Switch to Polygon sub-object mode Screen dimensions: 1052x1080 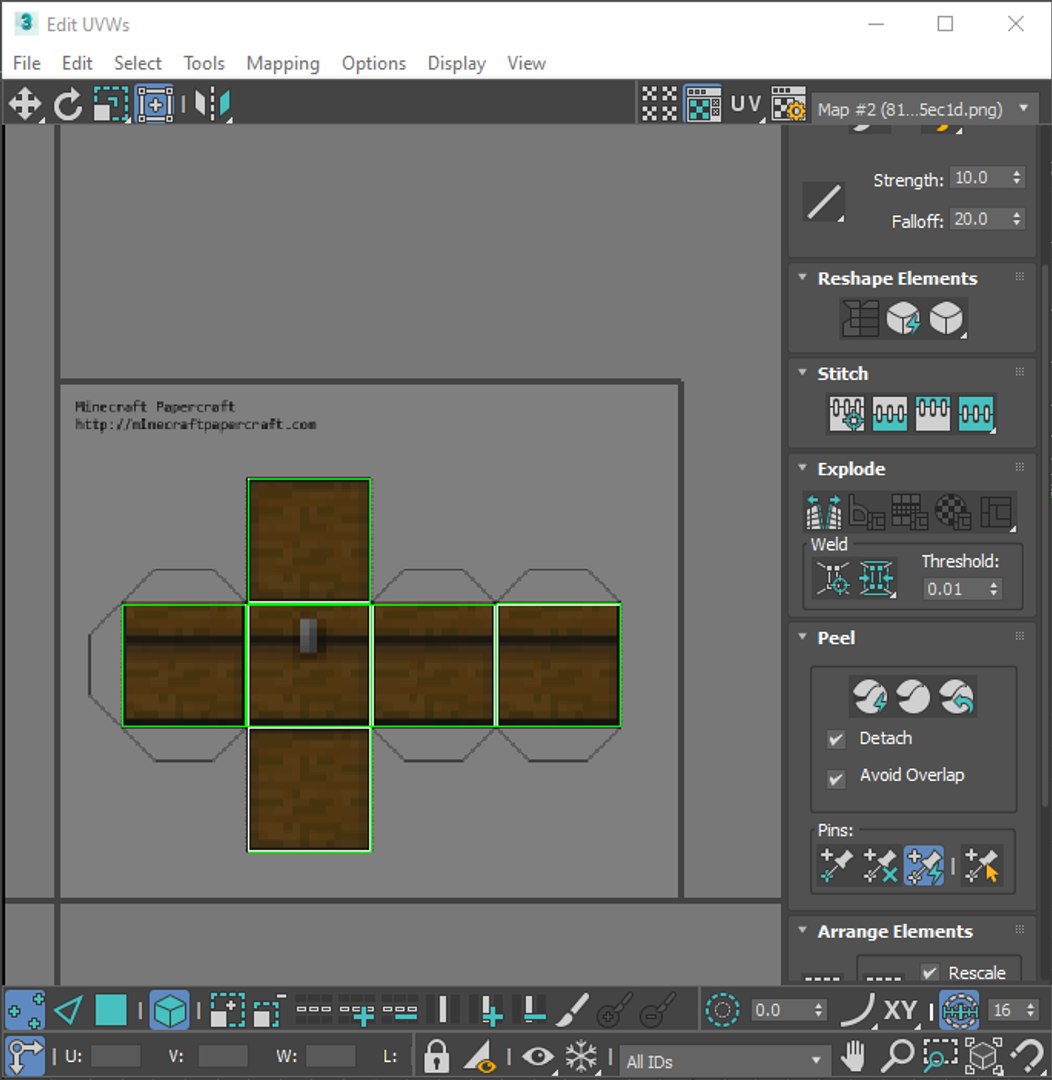click(x=111, y=1010)
